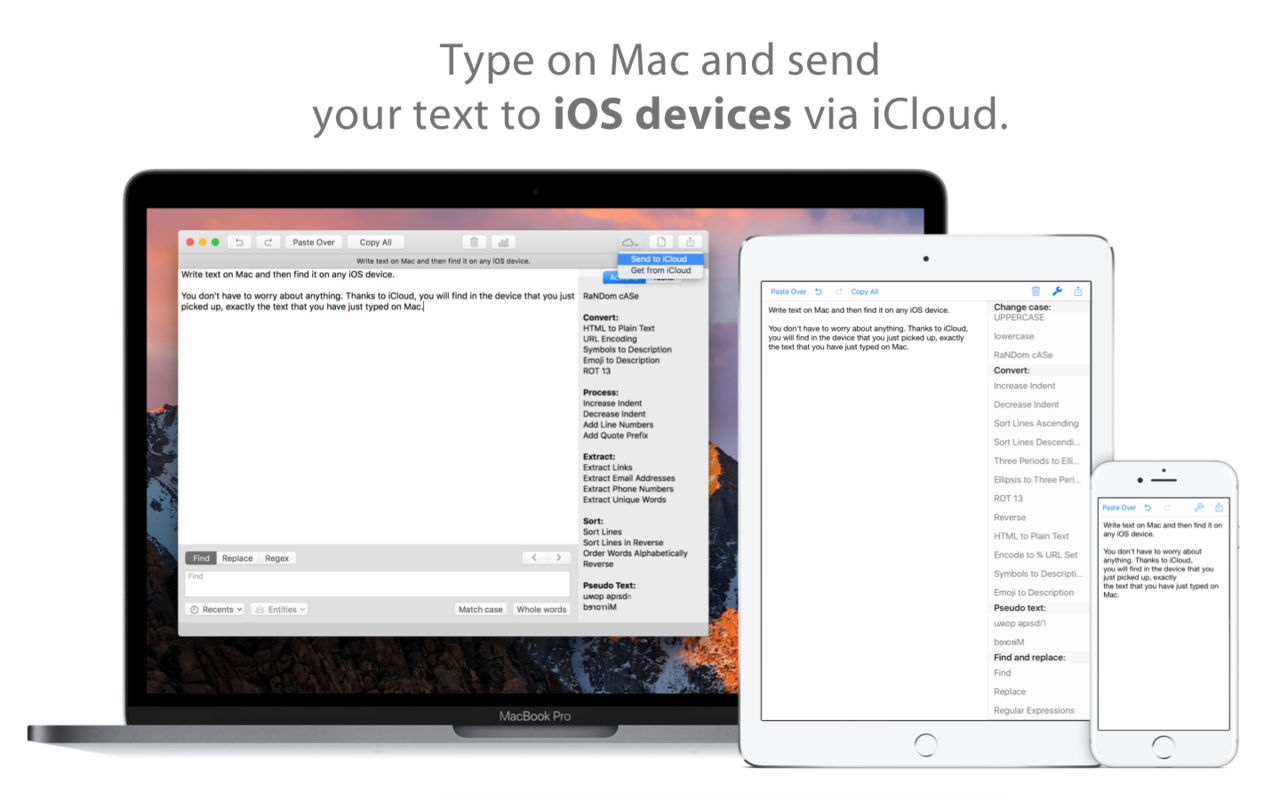Run HTML to Plain Text in Mac sidebar
This screenshot has width=1280, height=800.
coord(619,328)
